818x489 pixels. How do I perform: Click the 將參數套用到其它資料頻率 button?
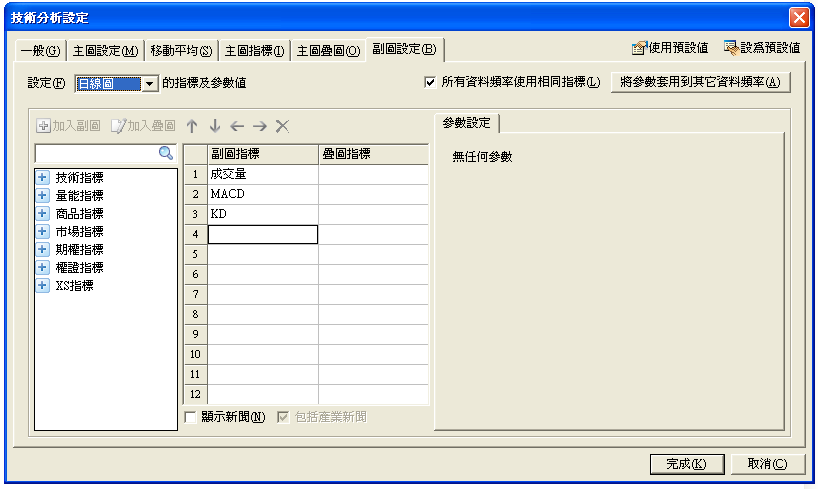click(x=701, y=82)
